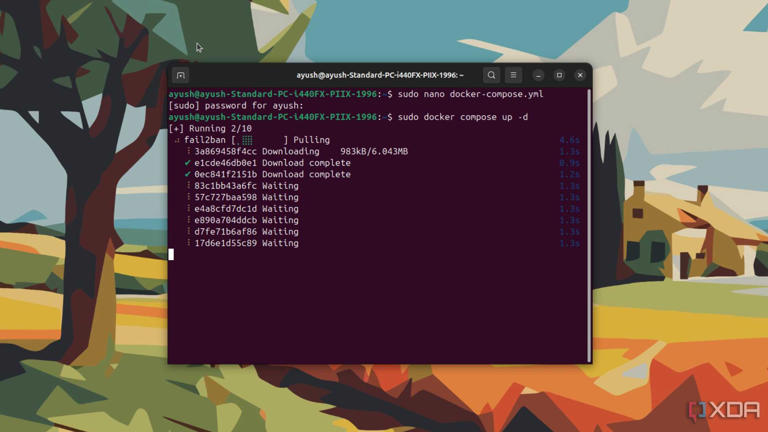Click the terminal title bar text
This screenshot has height=432, width=768.
coord(380,75)
